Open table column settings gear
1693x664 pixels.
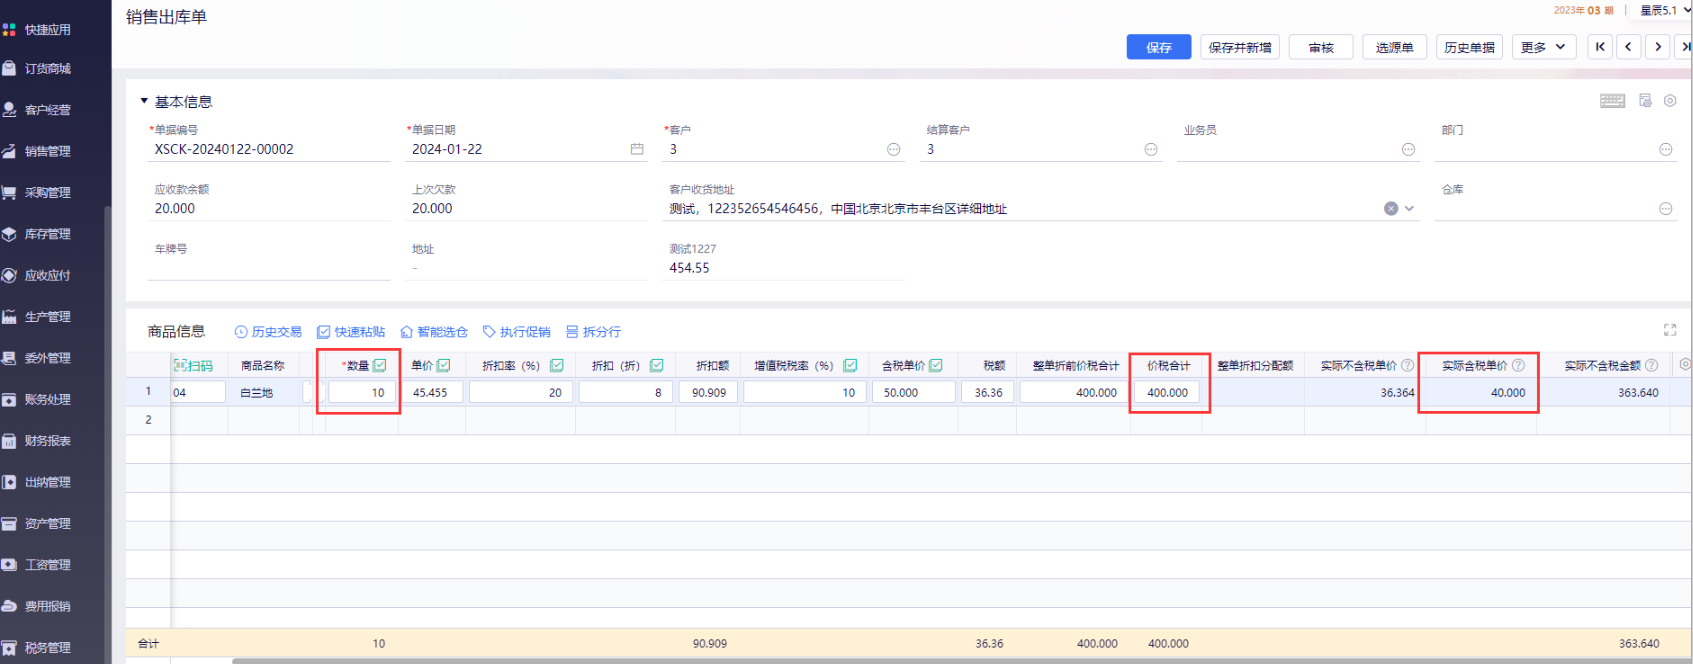[1685, 365]
